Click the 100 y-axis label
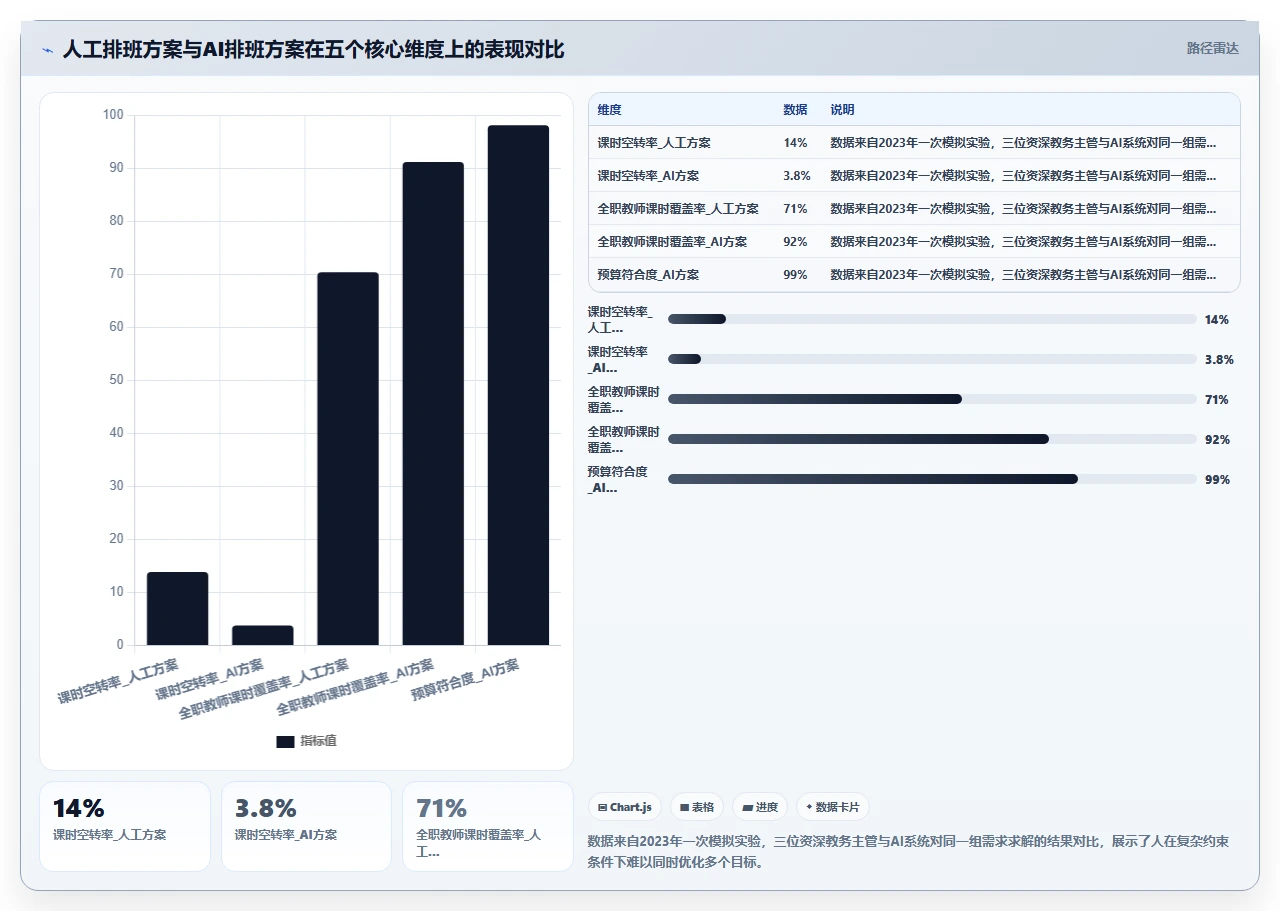Screen dimensions: 1280x911 [x=113, y=115]
